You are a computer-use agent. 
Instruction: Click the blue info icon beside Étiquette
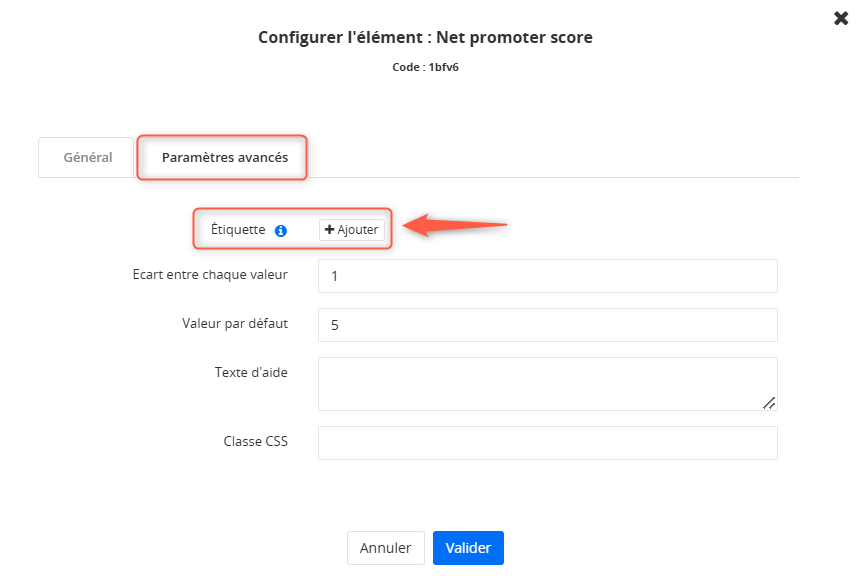click(281, 230)
